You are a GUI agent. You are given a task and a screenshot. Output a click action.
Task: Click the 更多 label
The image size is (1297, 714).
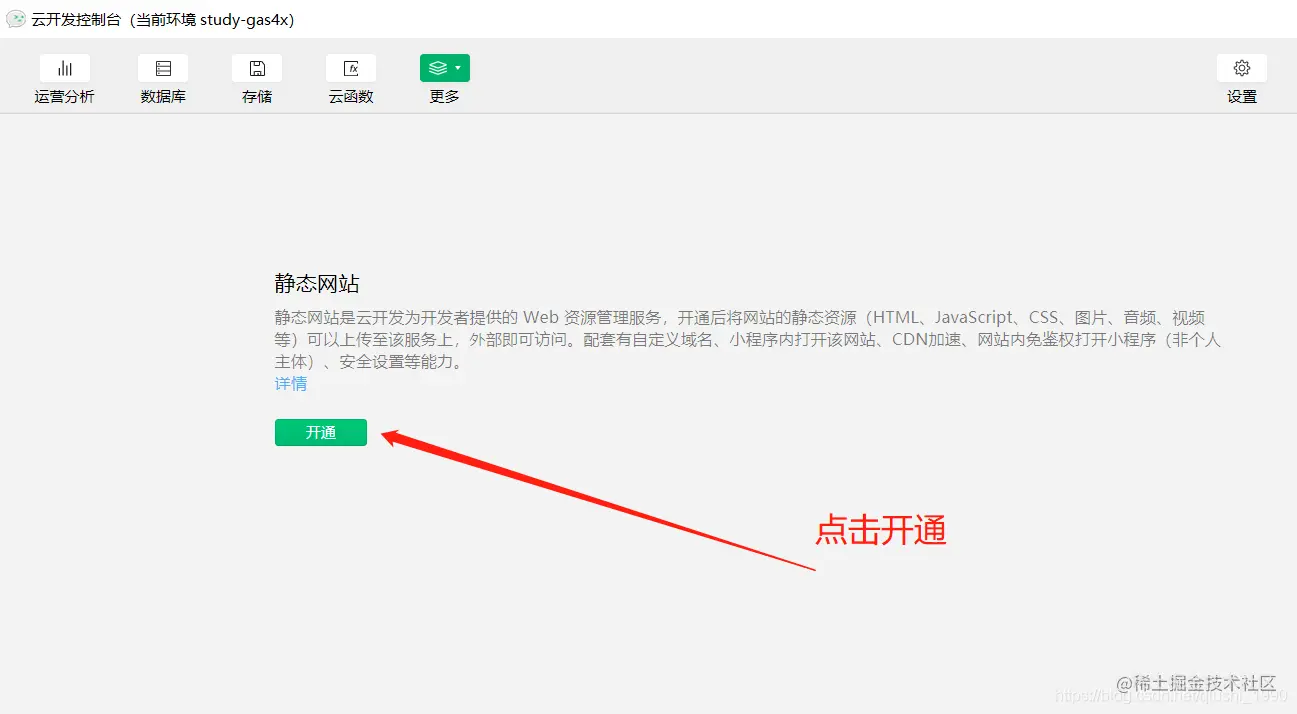[445, 97]
